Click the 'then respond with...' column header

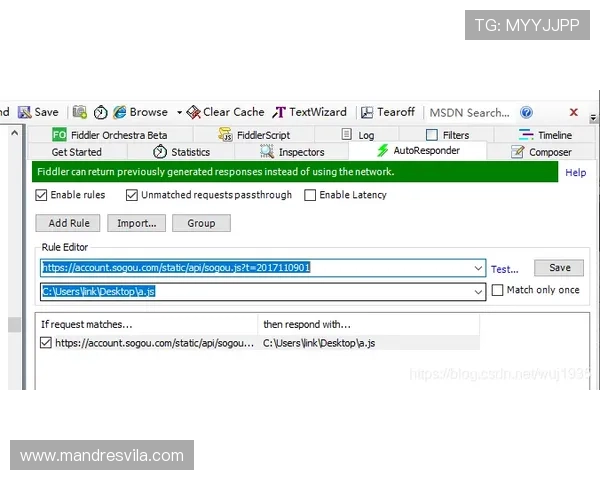pyautogui.click(x=368, y=325)
